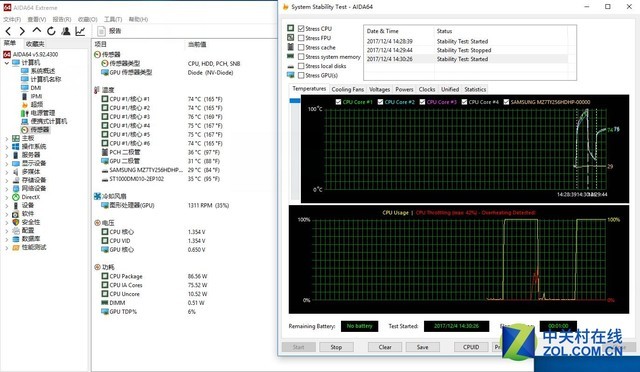
Task: Select the 性能测试 benchmark icon
Action: tap(16, 247)
